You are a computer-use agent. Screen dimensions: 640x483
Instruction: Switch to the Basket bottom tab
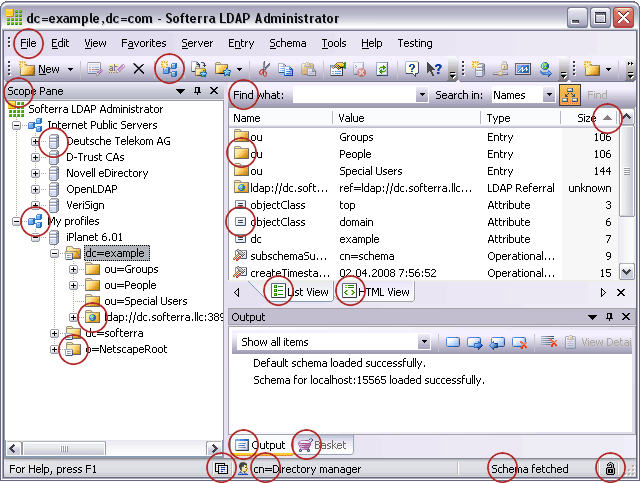click(322, 445)
